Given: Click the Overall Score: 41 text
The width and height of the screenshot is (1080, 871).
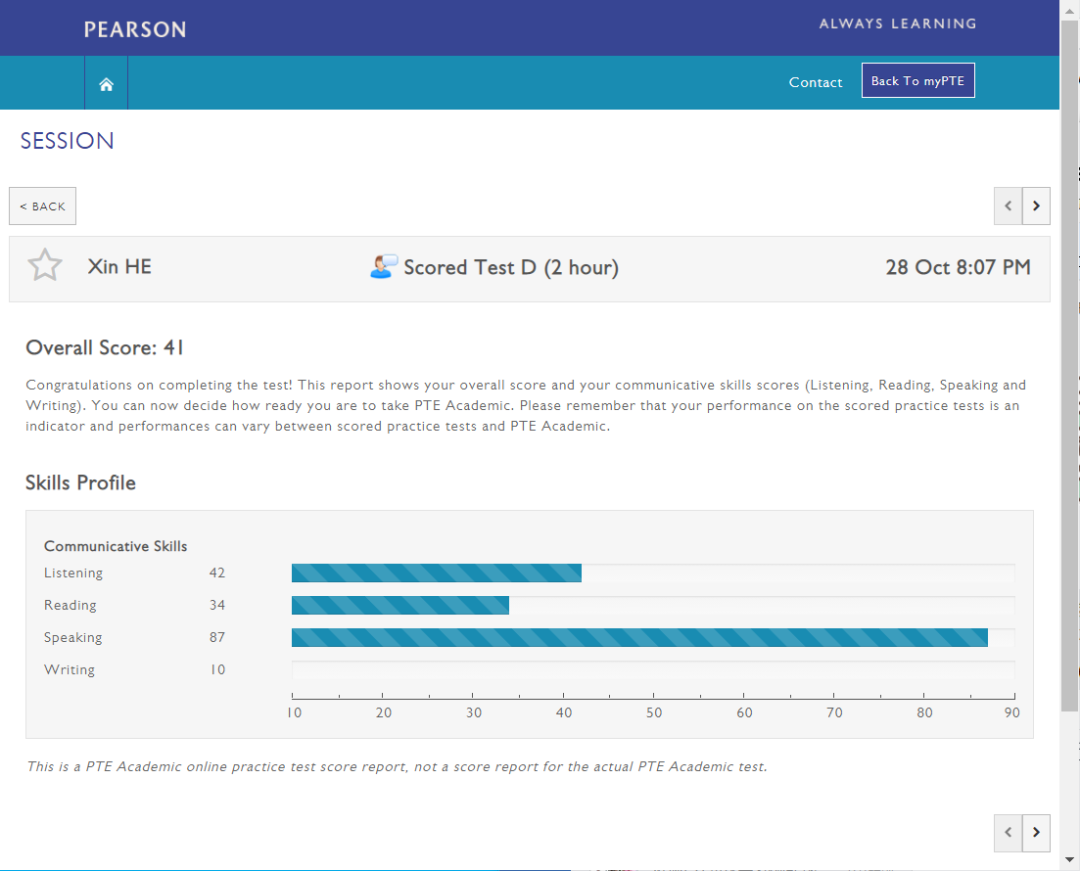Looking at the screenshot, I should click(x=105, y=348).
